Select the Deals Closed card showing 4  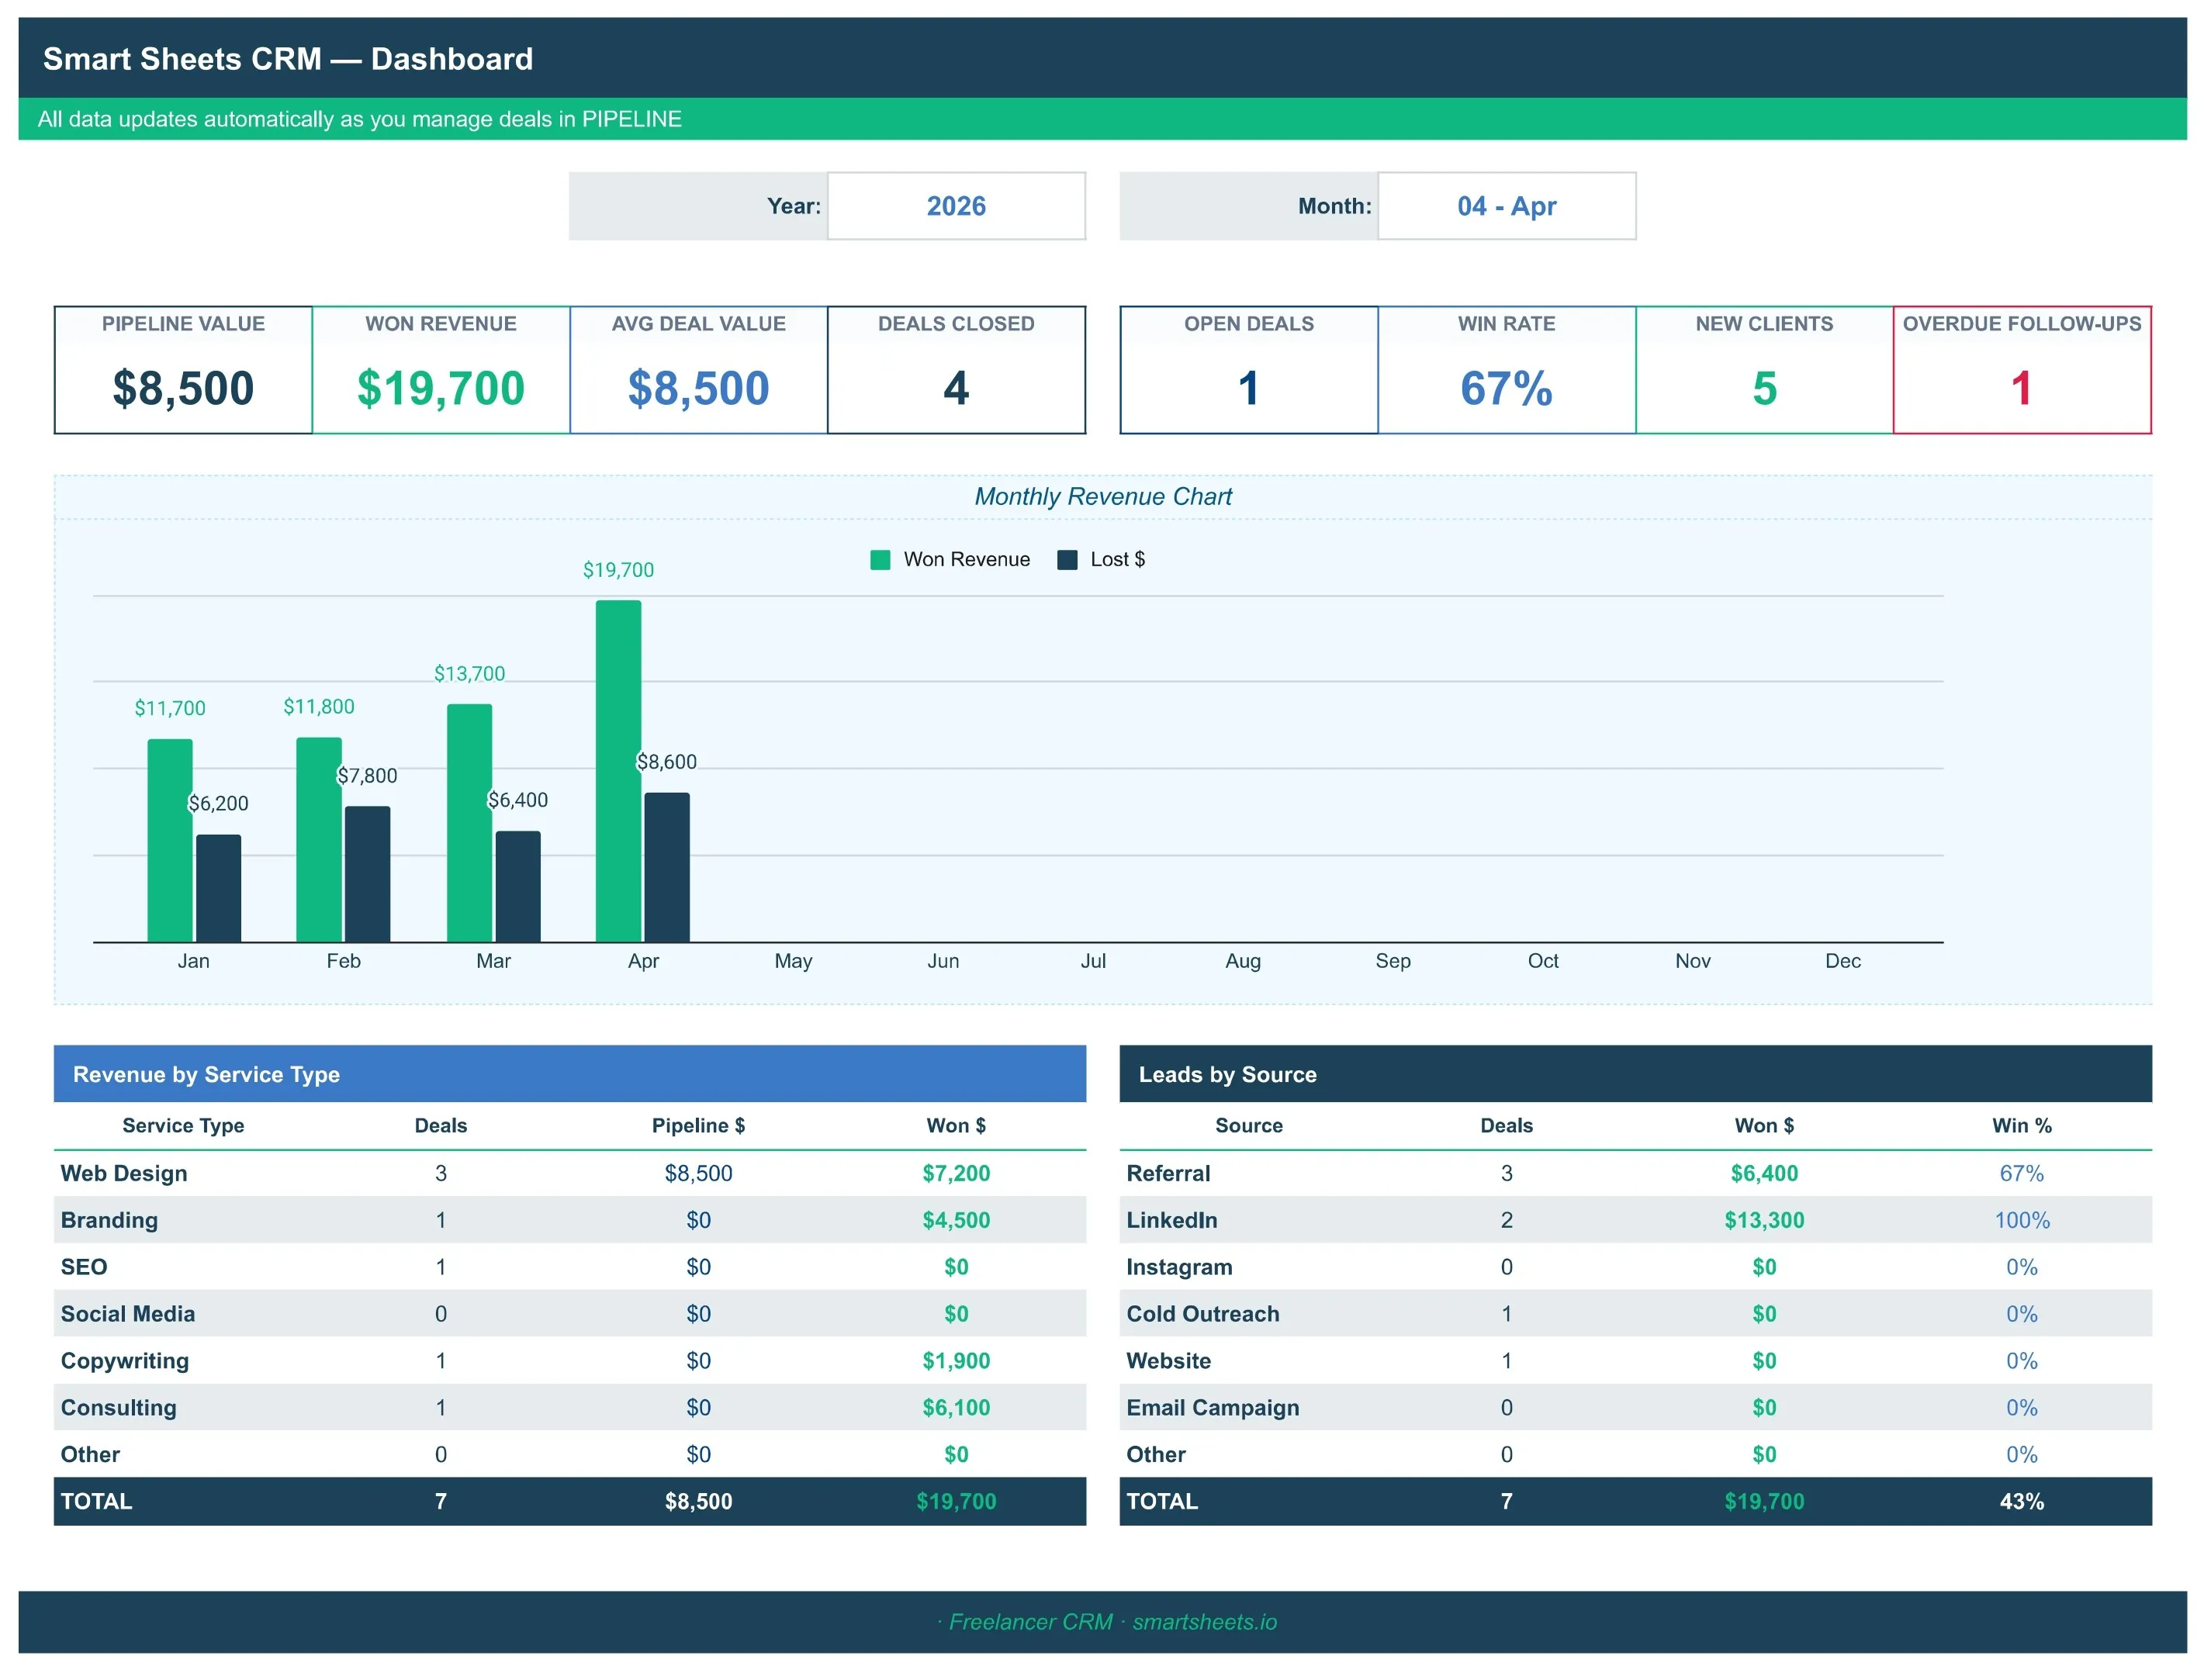click(956, 370)
